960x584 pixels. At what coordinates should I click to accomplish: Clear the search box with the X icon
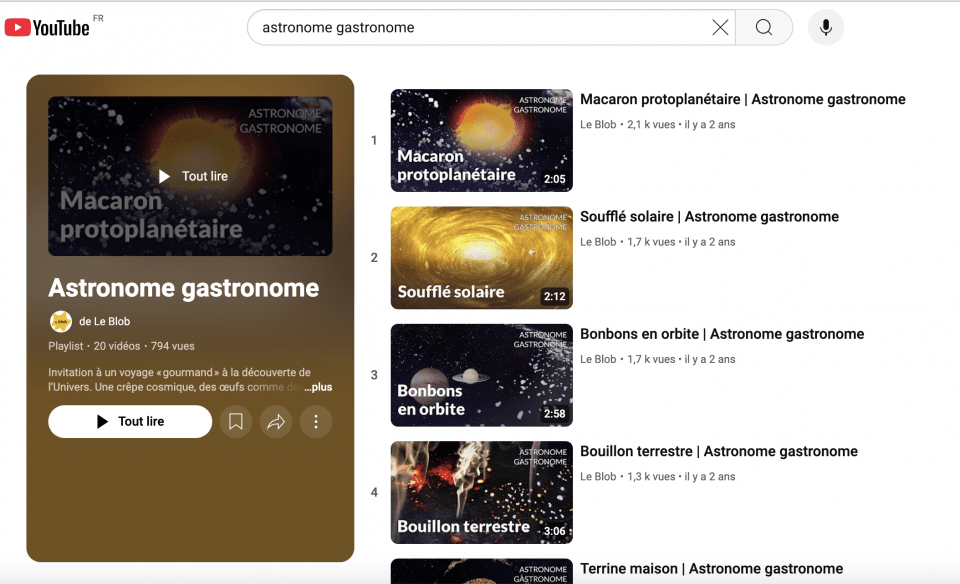pos(720,28)
